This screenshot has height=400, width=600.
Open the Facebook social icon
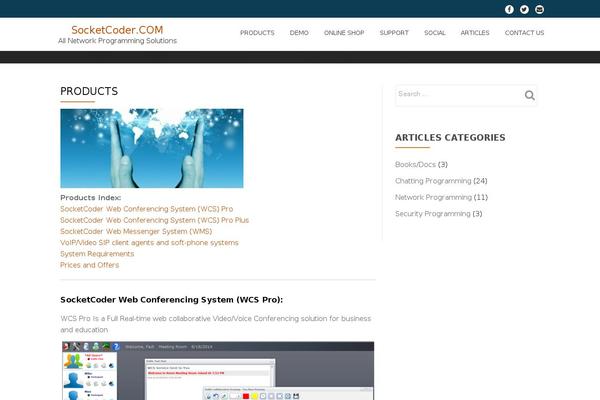coord(509,9)
